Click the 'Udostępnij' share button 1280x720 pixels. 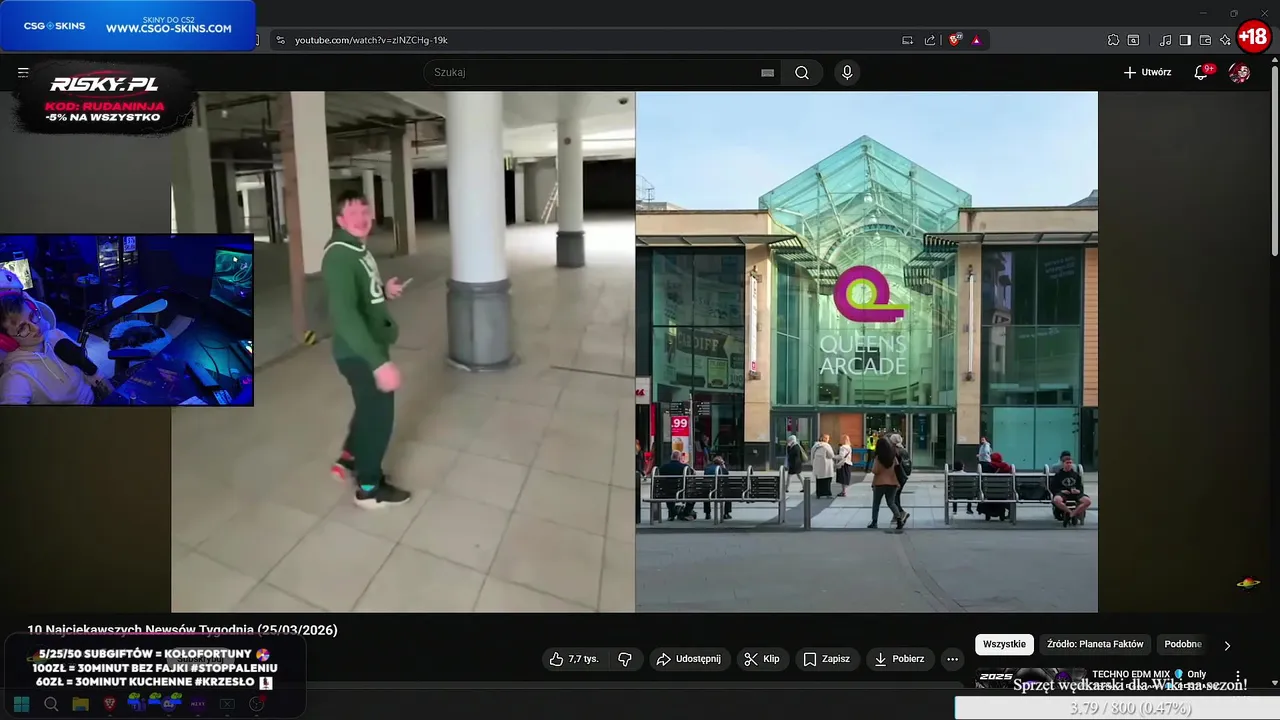[688, 659]
